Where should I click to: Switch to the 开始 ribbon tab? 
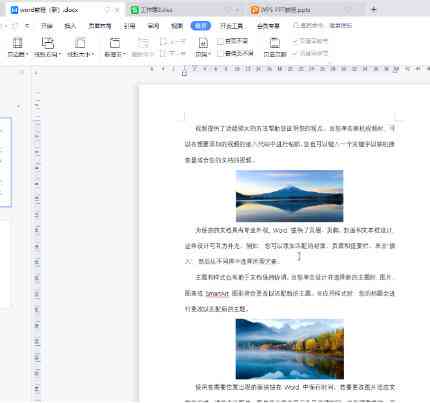click(47, 26)
